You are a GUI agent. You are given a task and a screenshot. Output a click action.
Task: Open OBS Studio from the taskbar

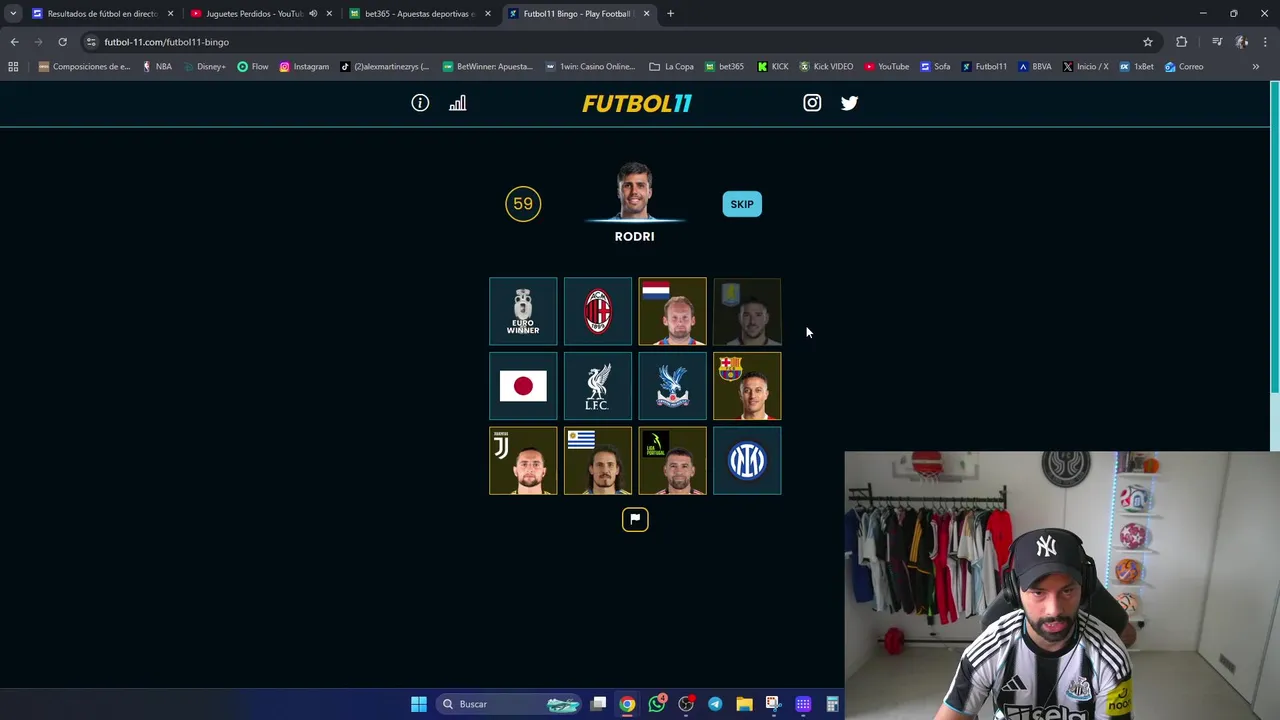click(686, 704)
